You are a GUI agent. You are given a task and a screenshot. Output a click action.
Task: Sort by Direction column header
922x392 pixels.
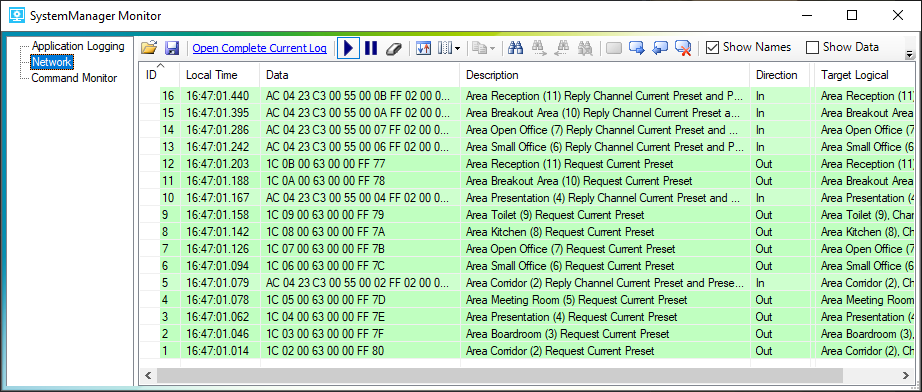click(x=779, y=75)
